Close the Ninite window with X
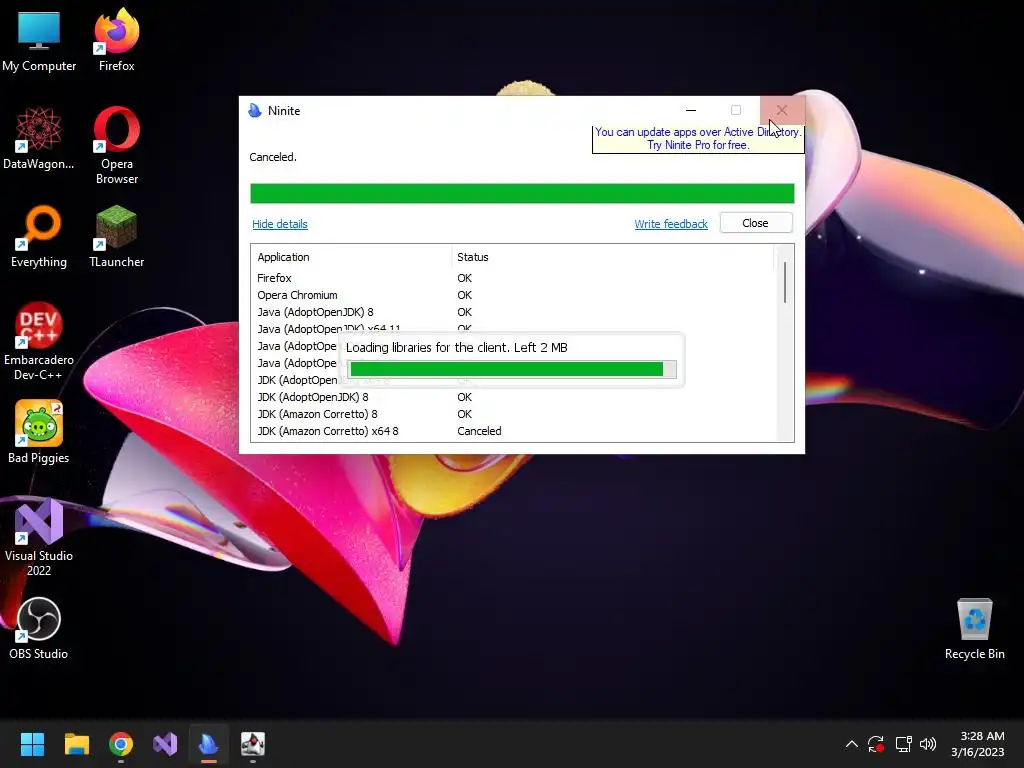Screen dimensions: 1024x768 (x=782, y=110)
